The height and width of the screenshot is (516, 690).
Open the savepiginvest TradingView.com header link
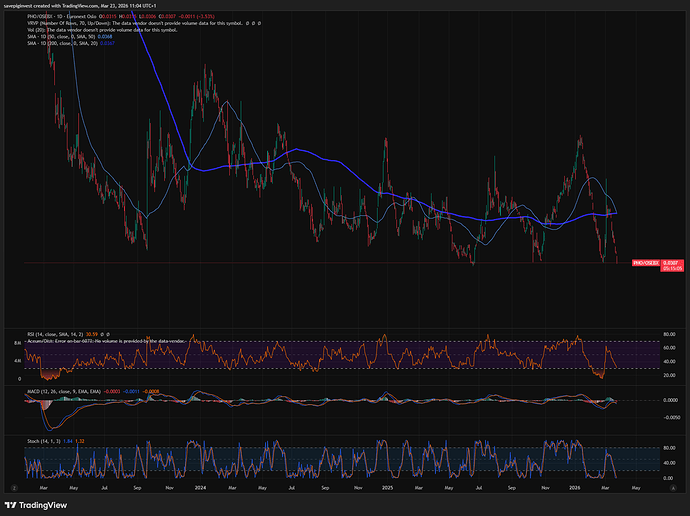tap(78, 6)
